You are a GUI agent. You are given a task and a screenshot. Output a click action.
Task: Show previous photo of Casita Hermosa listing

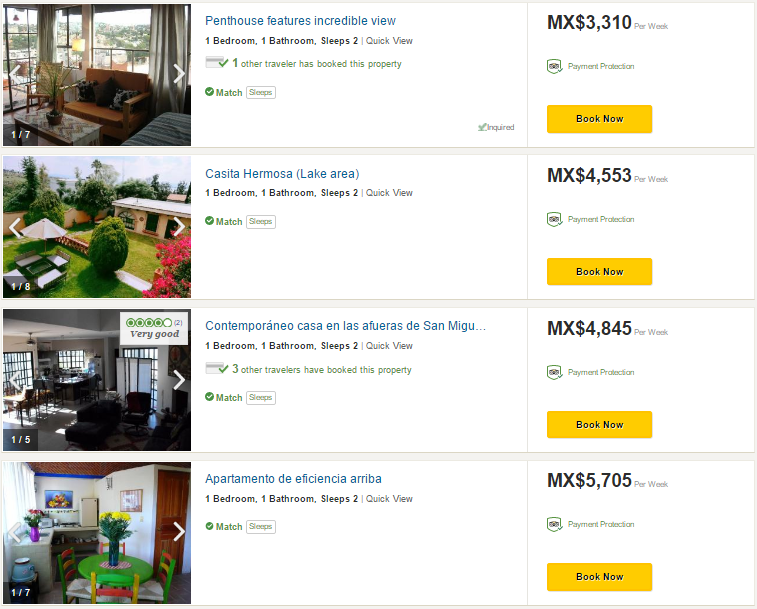15,227
